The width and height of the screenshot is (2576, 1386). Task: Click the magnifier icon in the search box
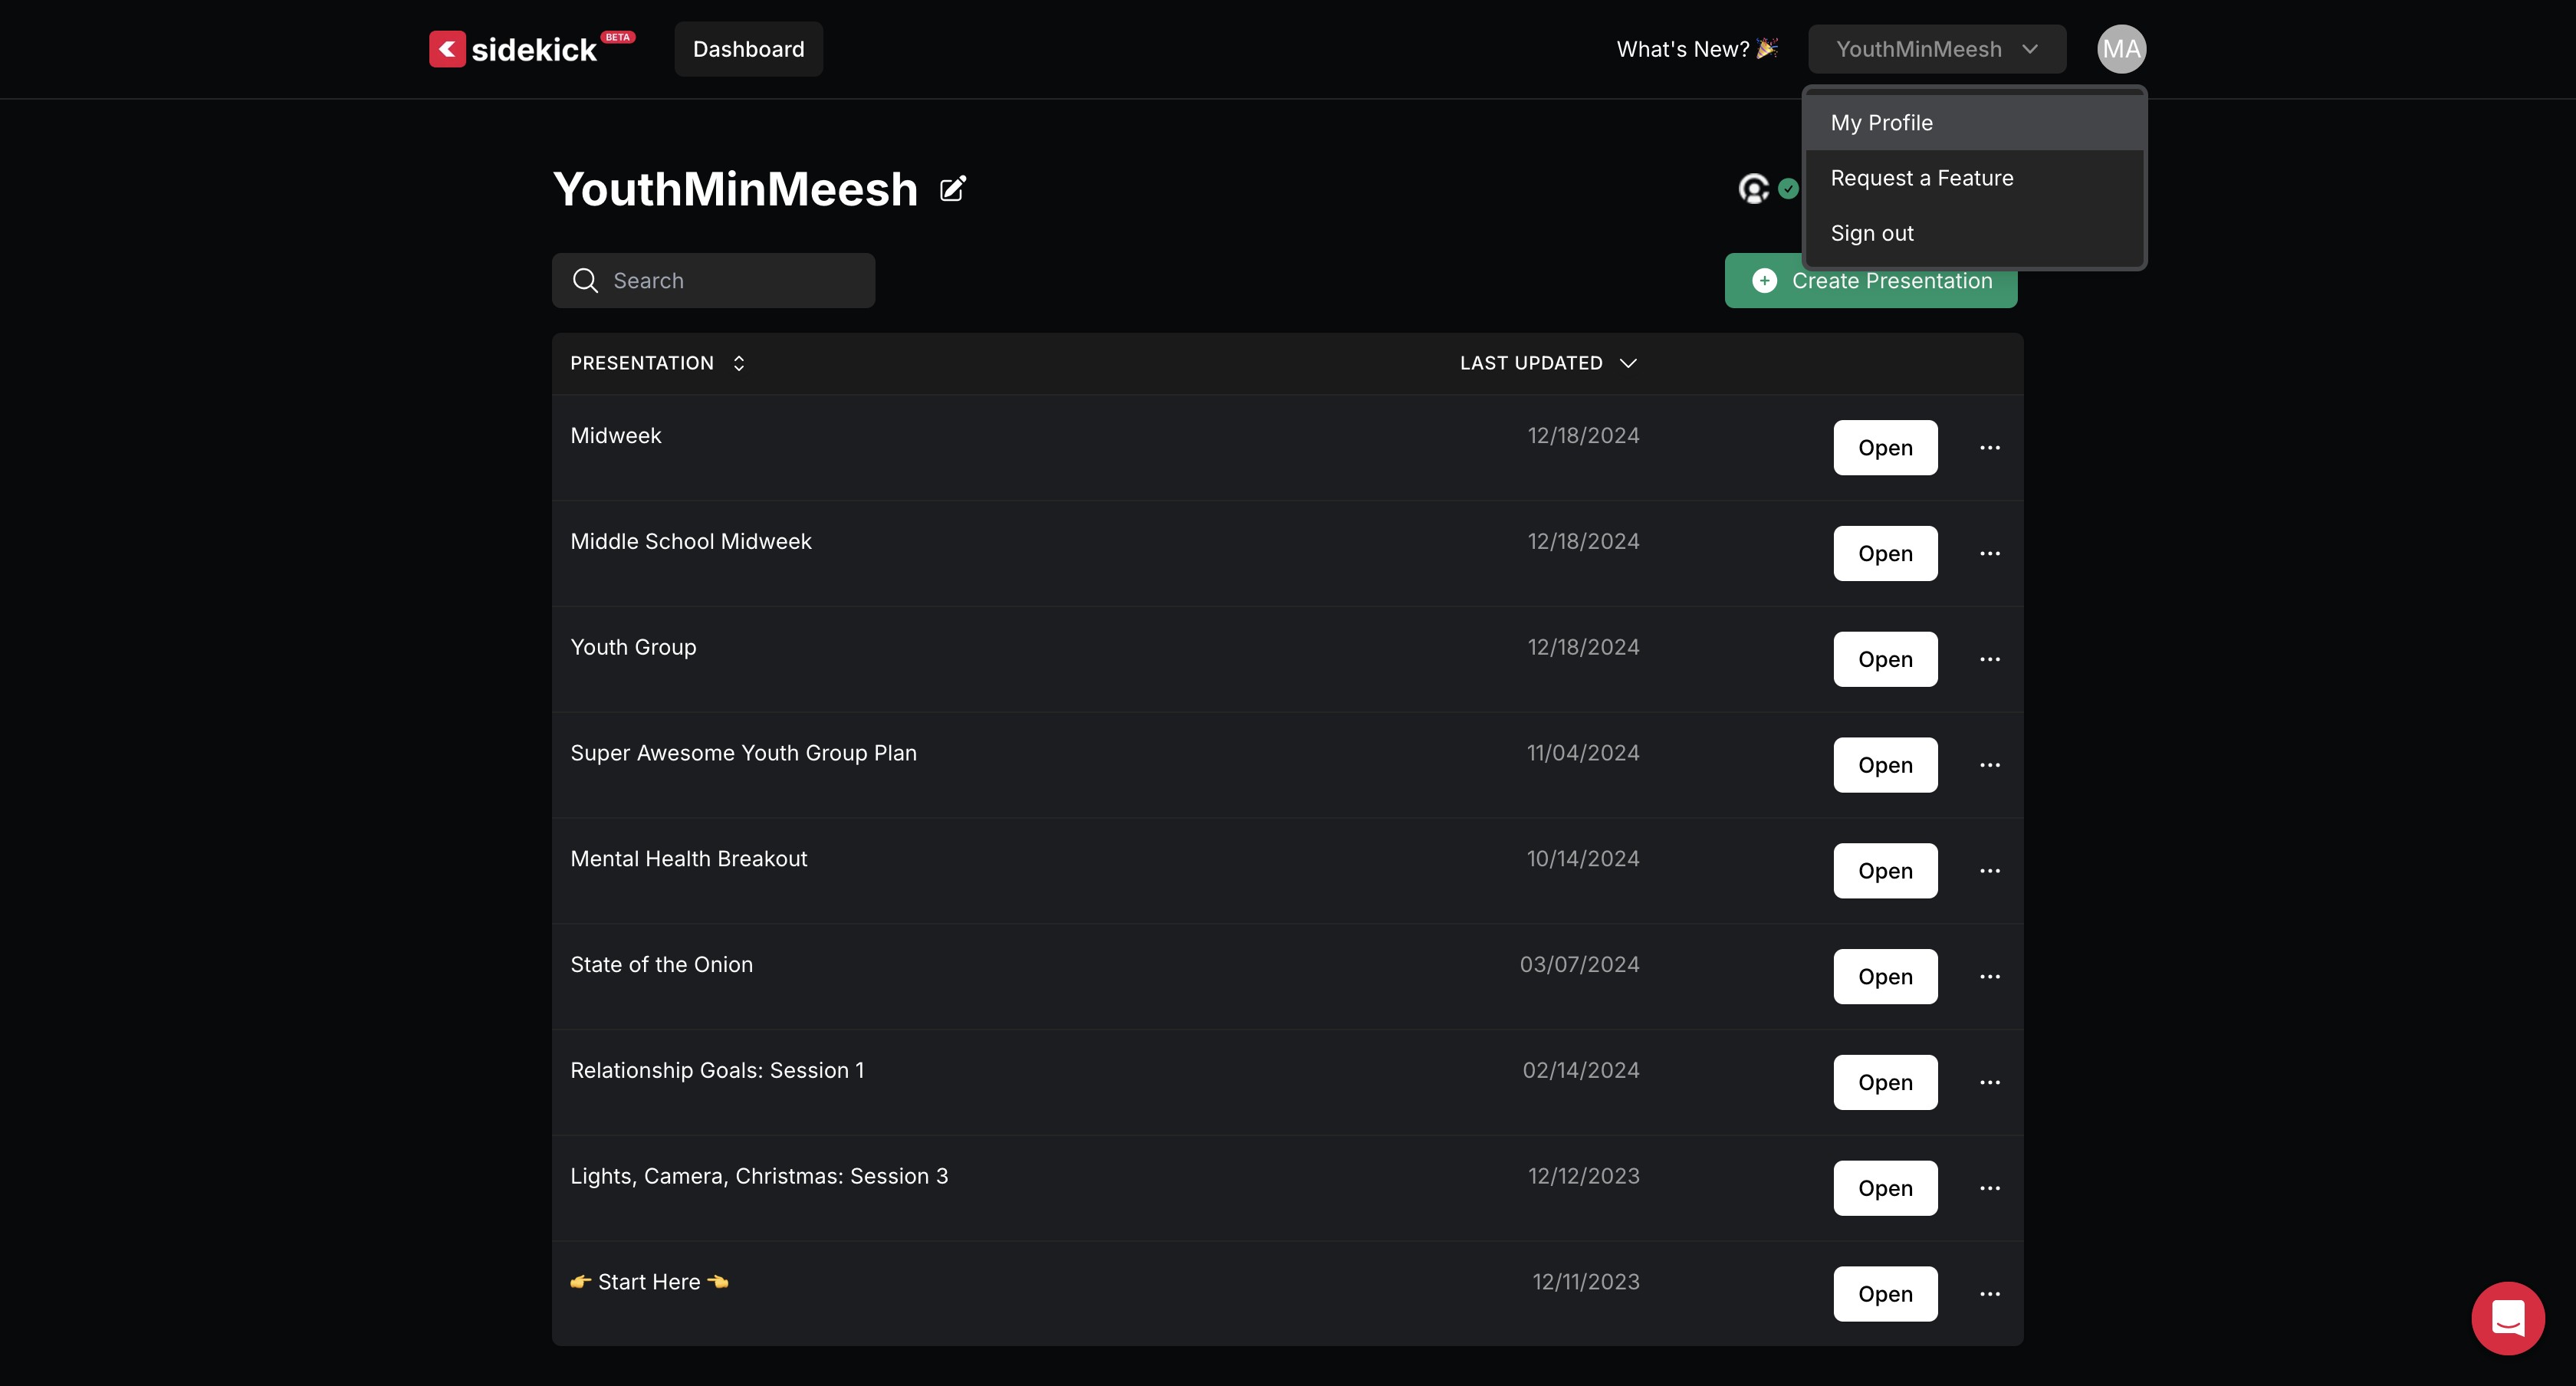pos(585,281)
